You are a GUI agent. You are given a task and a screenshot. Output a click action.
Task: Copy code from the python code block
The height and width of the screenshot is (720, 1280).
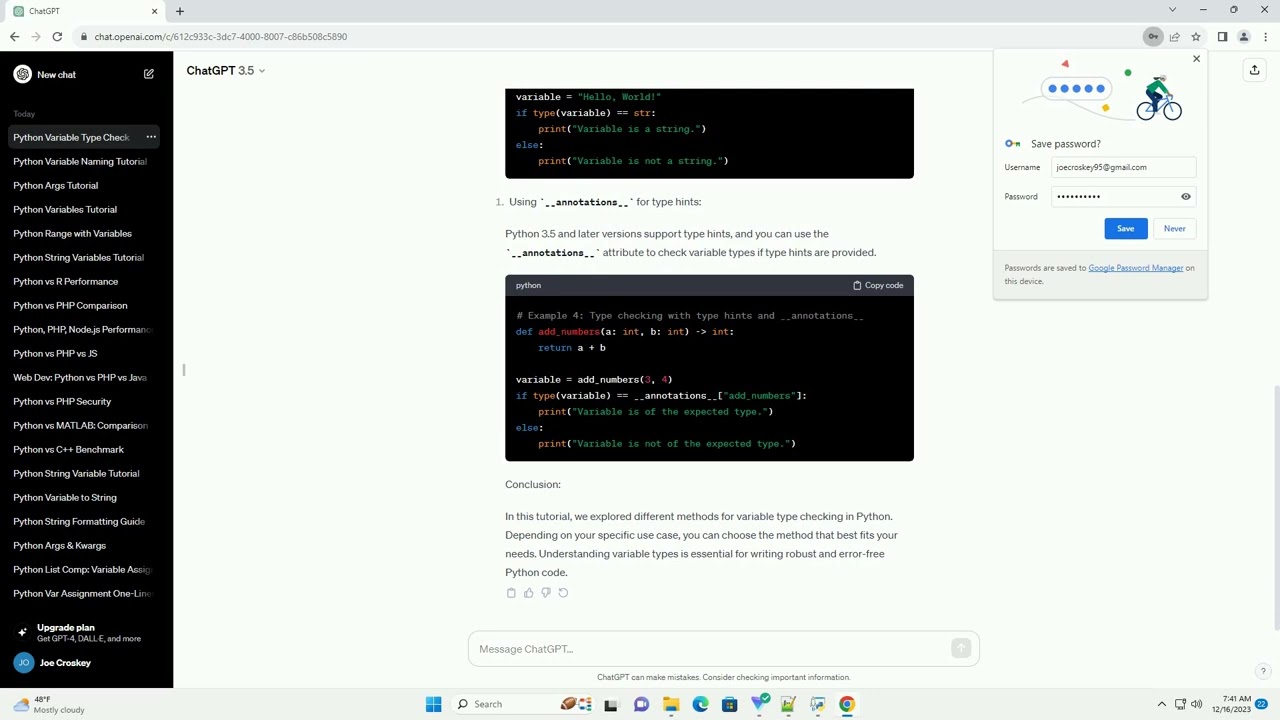click(878, 286)
